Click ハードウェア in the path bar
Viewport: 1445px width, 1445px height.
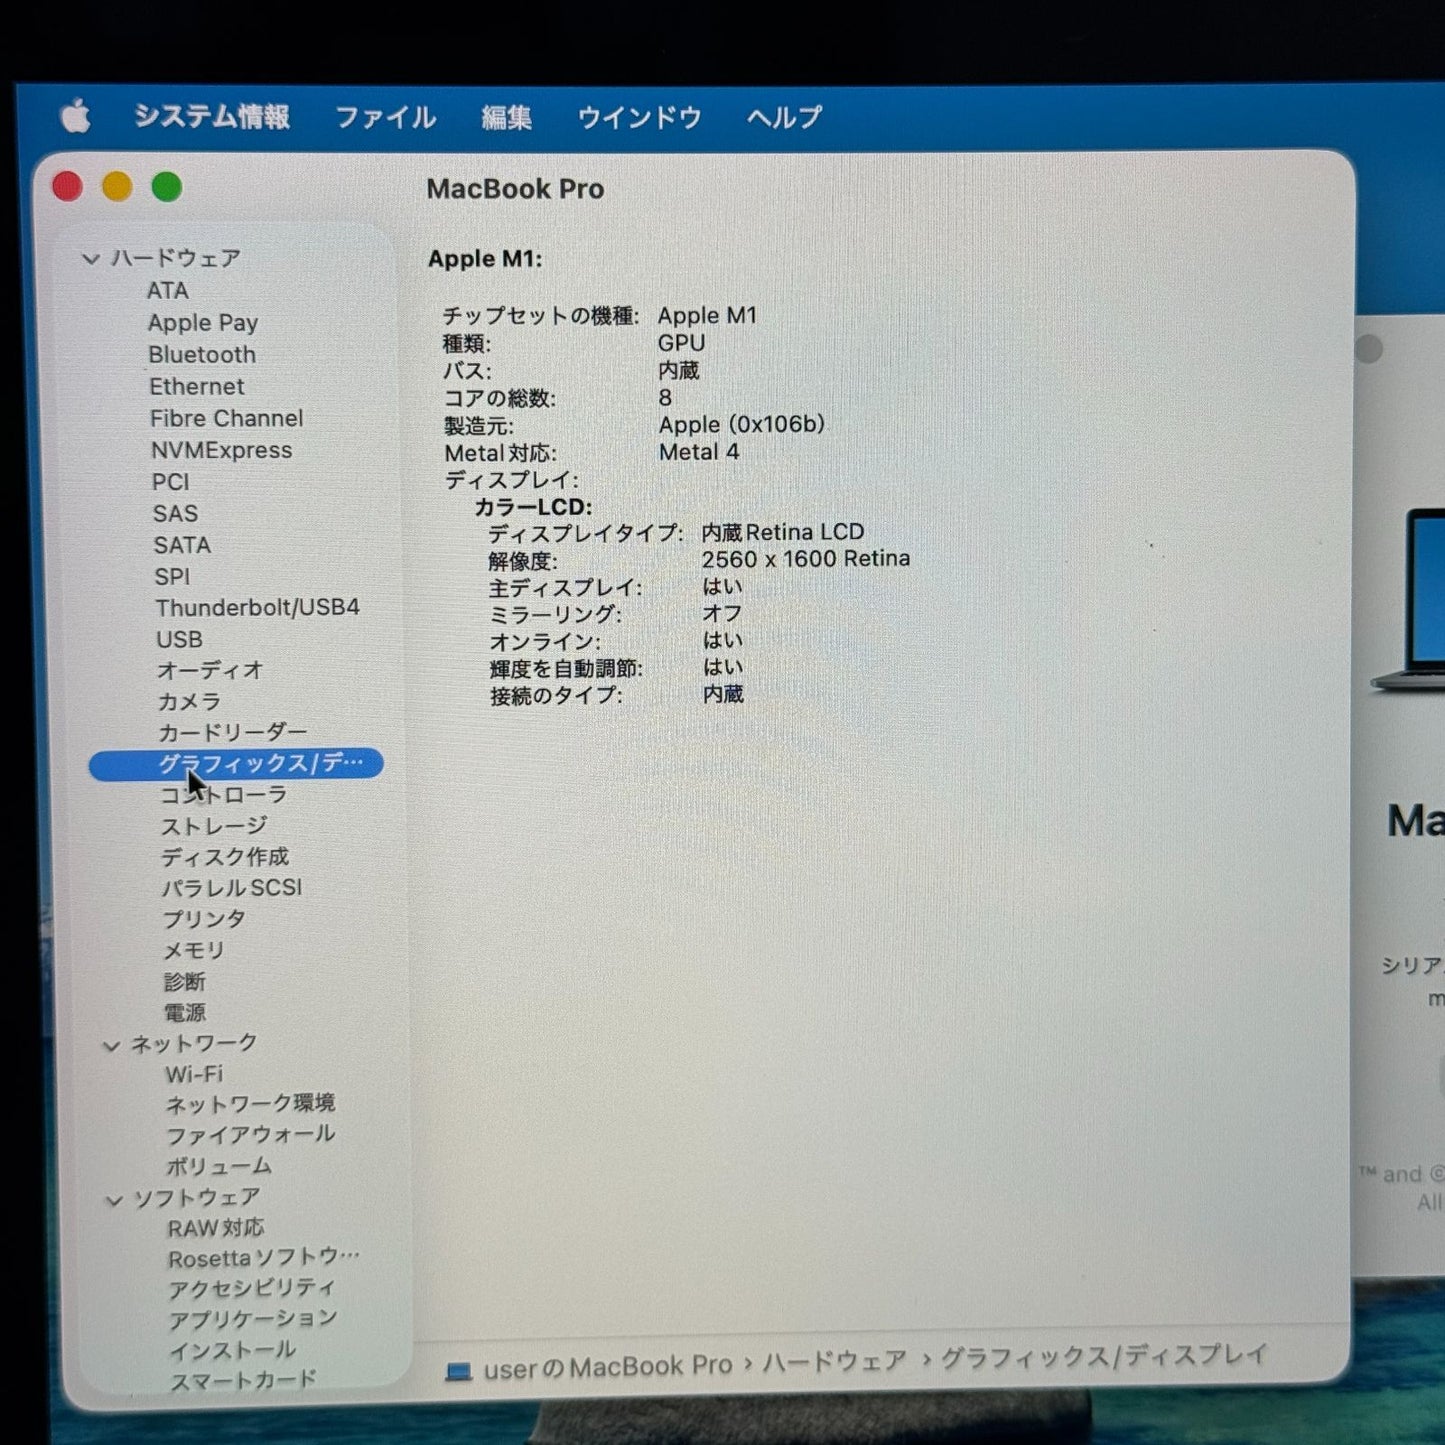tap(835, 1362)
